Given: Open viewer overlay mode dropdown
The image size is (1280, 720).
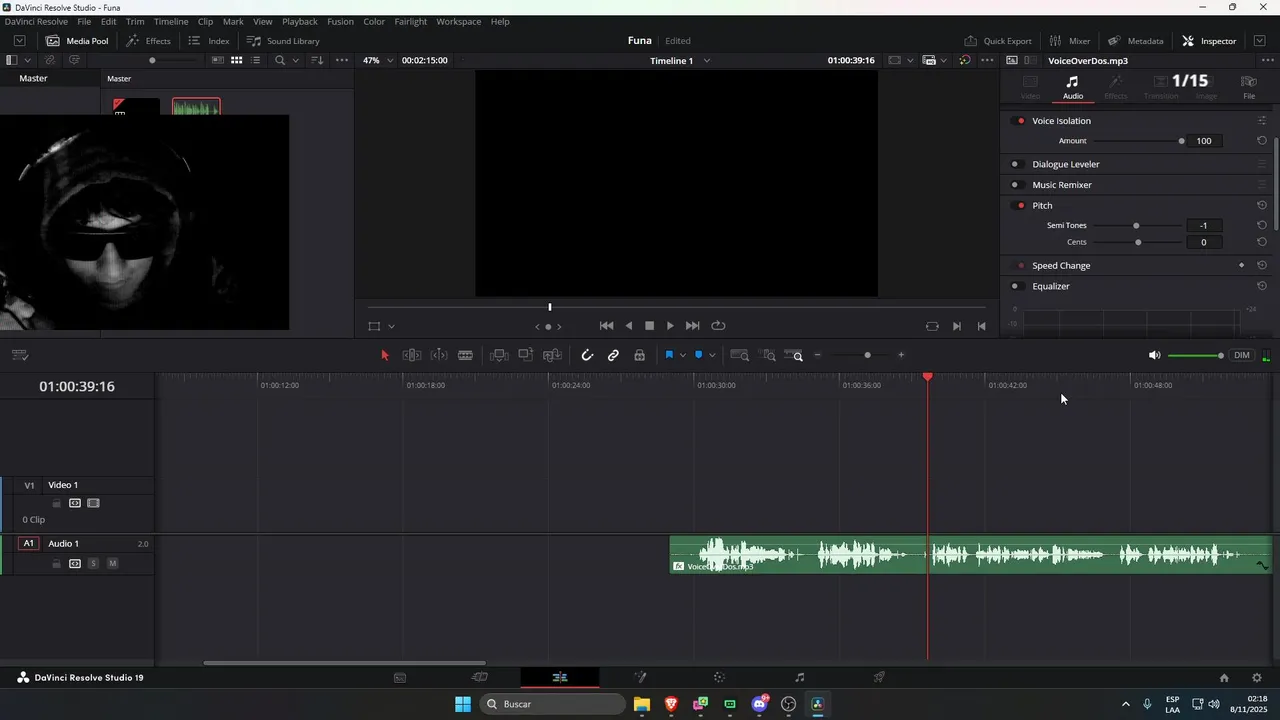Looking at the screenshot, I should 391,326.
